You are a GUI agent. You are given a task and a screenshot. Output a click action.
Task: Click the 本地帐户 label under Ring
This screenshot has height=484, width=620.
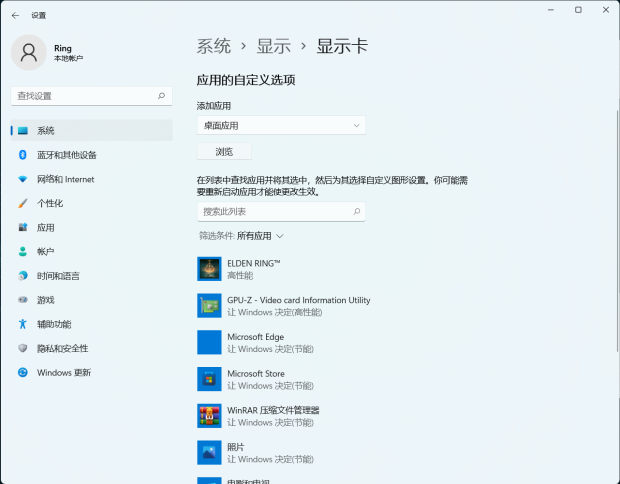point(68,59)
